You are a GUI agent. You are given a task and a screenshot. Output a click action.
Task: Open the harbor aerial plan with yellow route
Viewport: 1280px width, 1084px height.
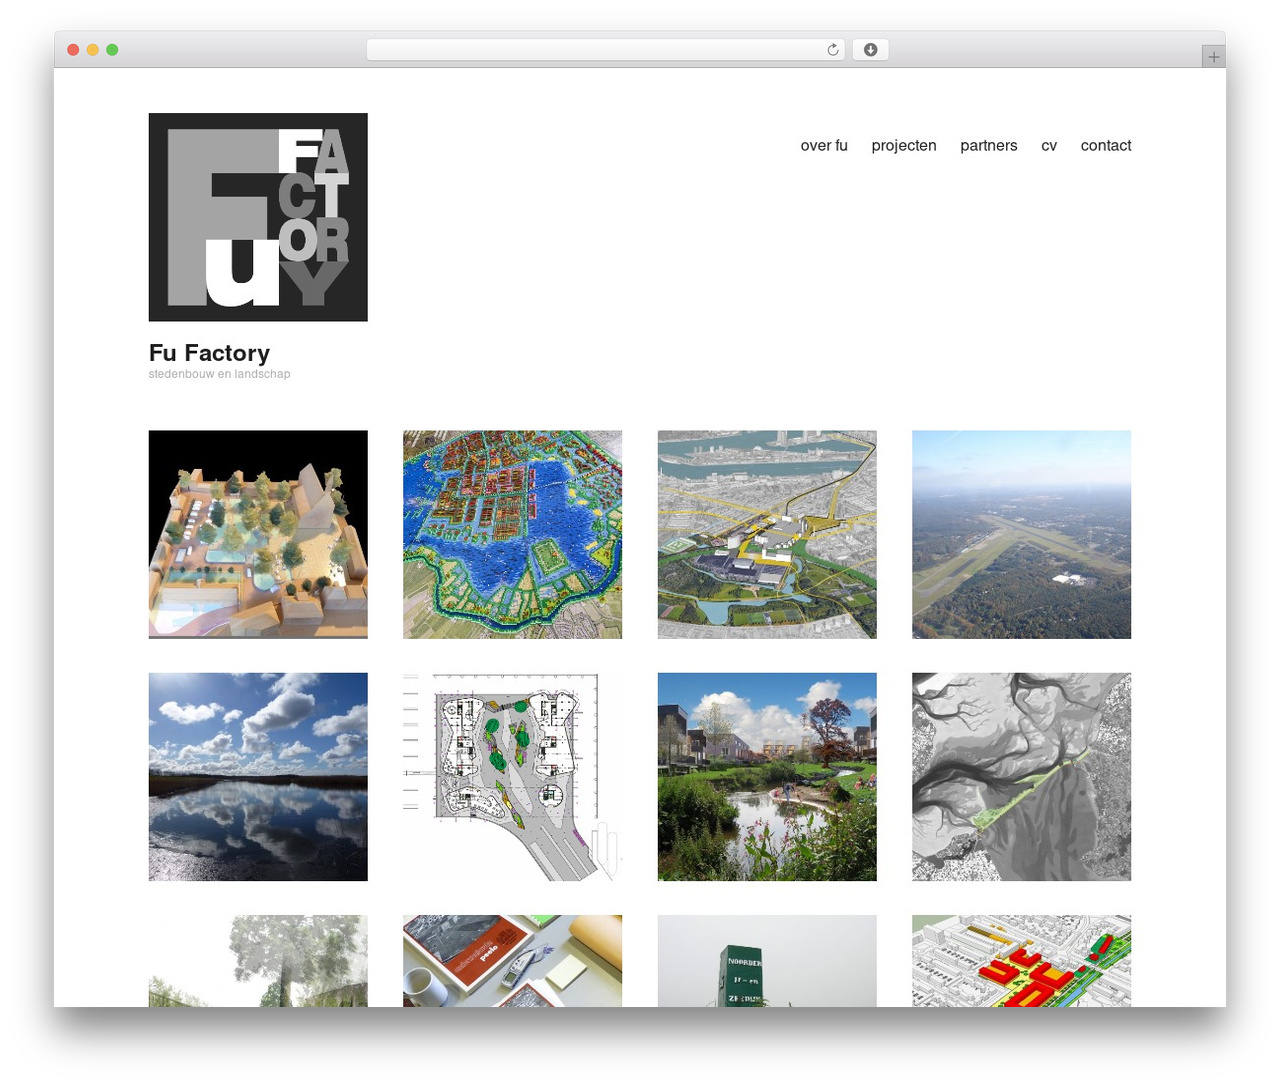767,534
